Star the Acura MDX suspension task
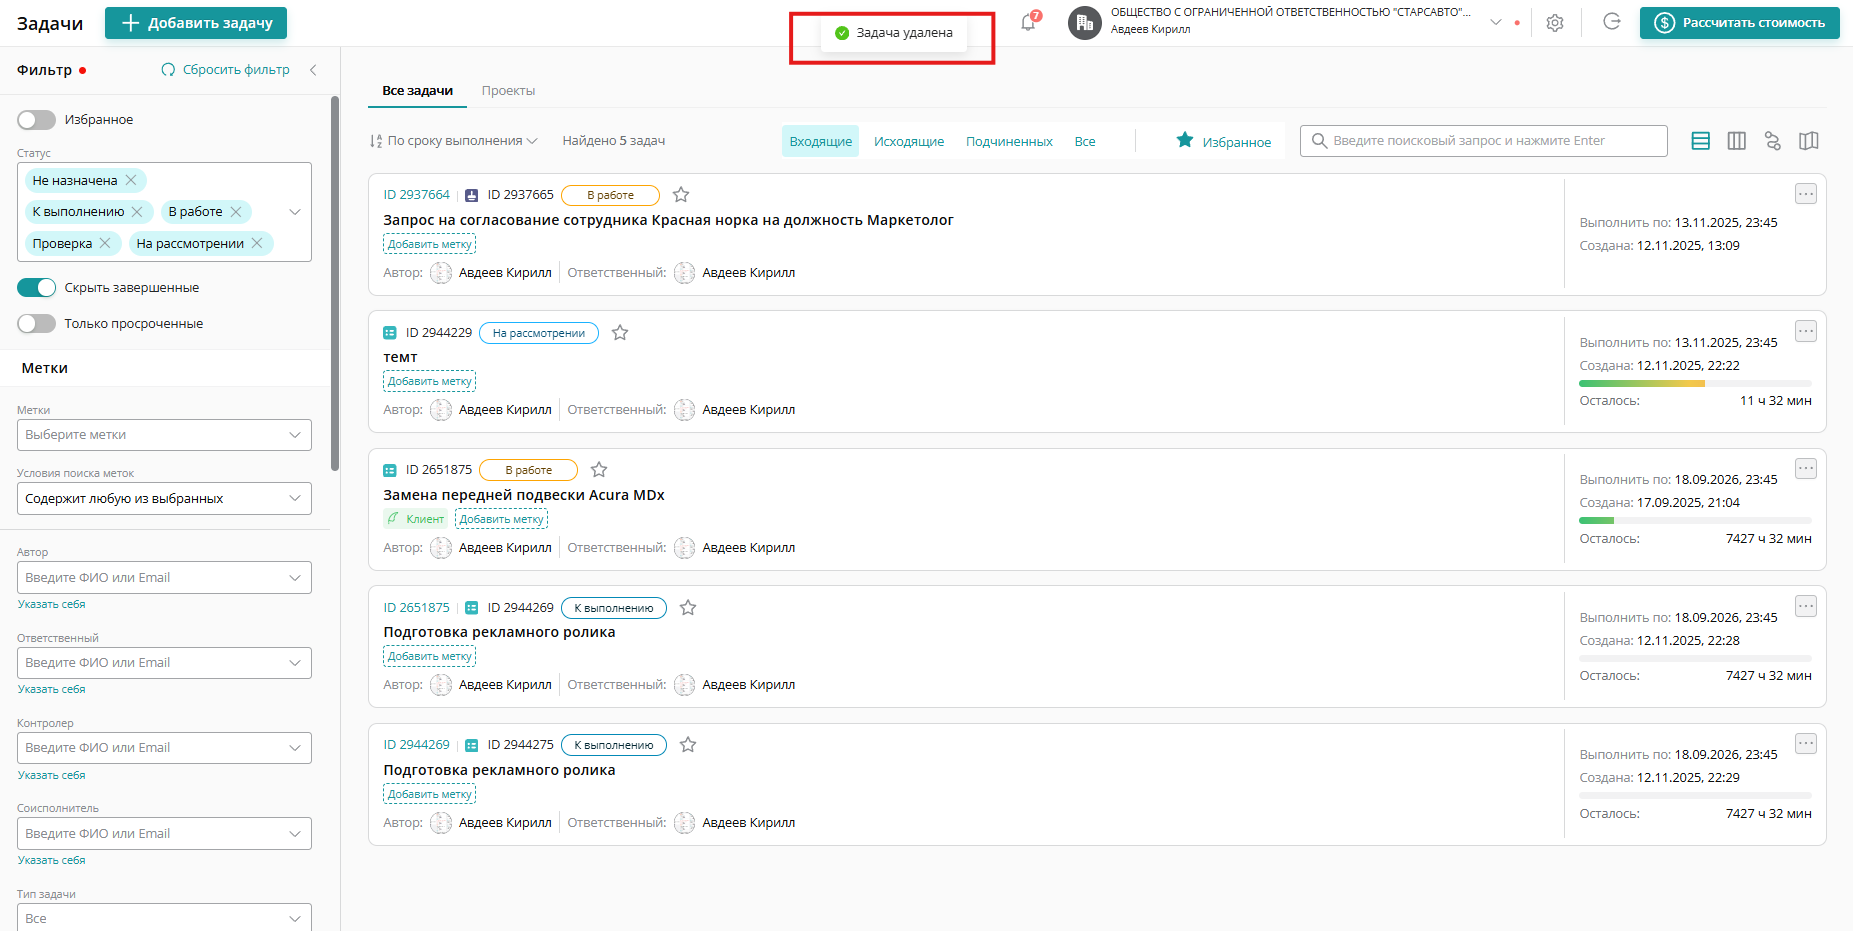Viewport: 1853px width, 931px height. point(599,470)
